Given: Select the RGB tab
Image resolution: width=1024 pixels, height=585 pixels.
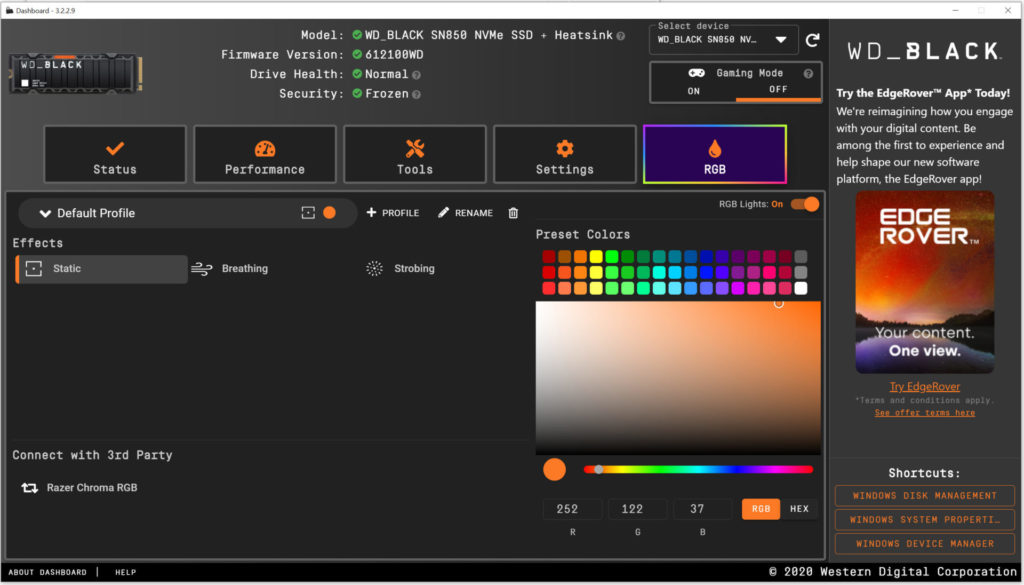Looking at the screenshot, I should 715,155.
